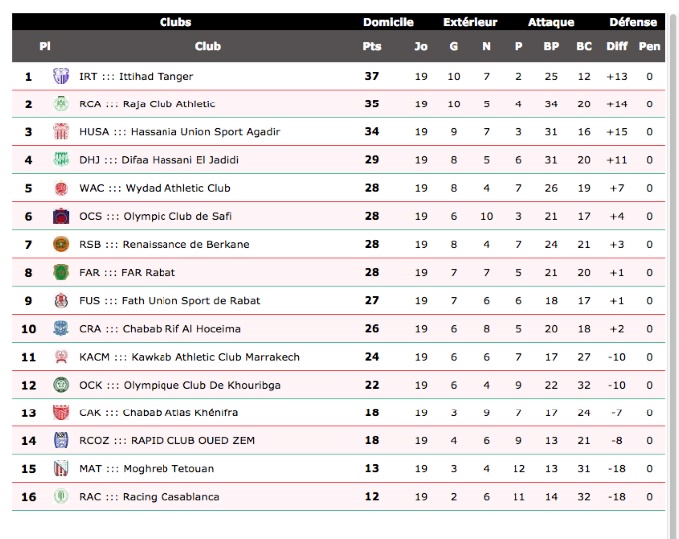Click the Raja Club Athletic crest
This screenshot has width=679, height=539.
click(60, 104)
